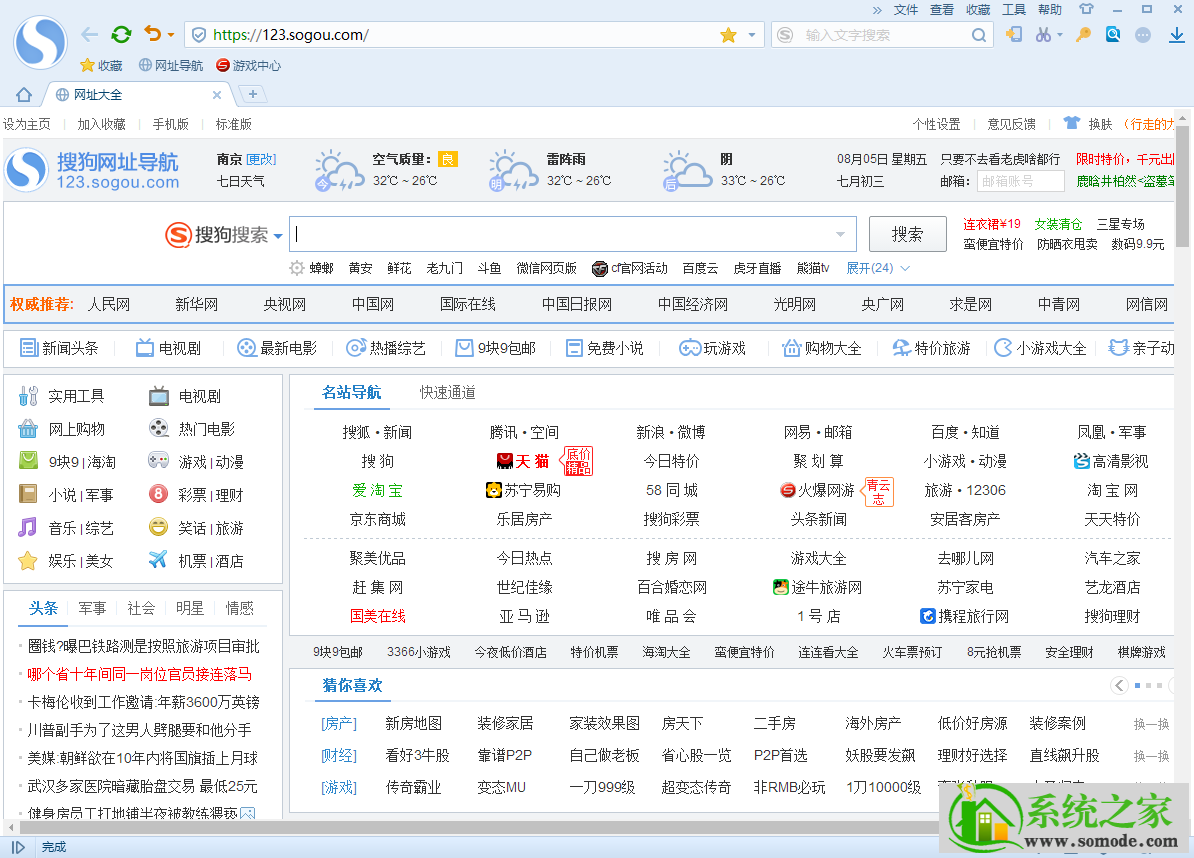The height and width of the screenshot is (858, 1194).
Task: Open the send-to-phone icon in toolbar
Action: coord(1014,34)
